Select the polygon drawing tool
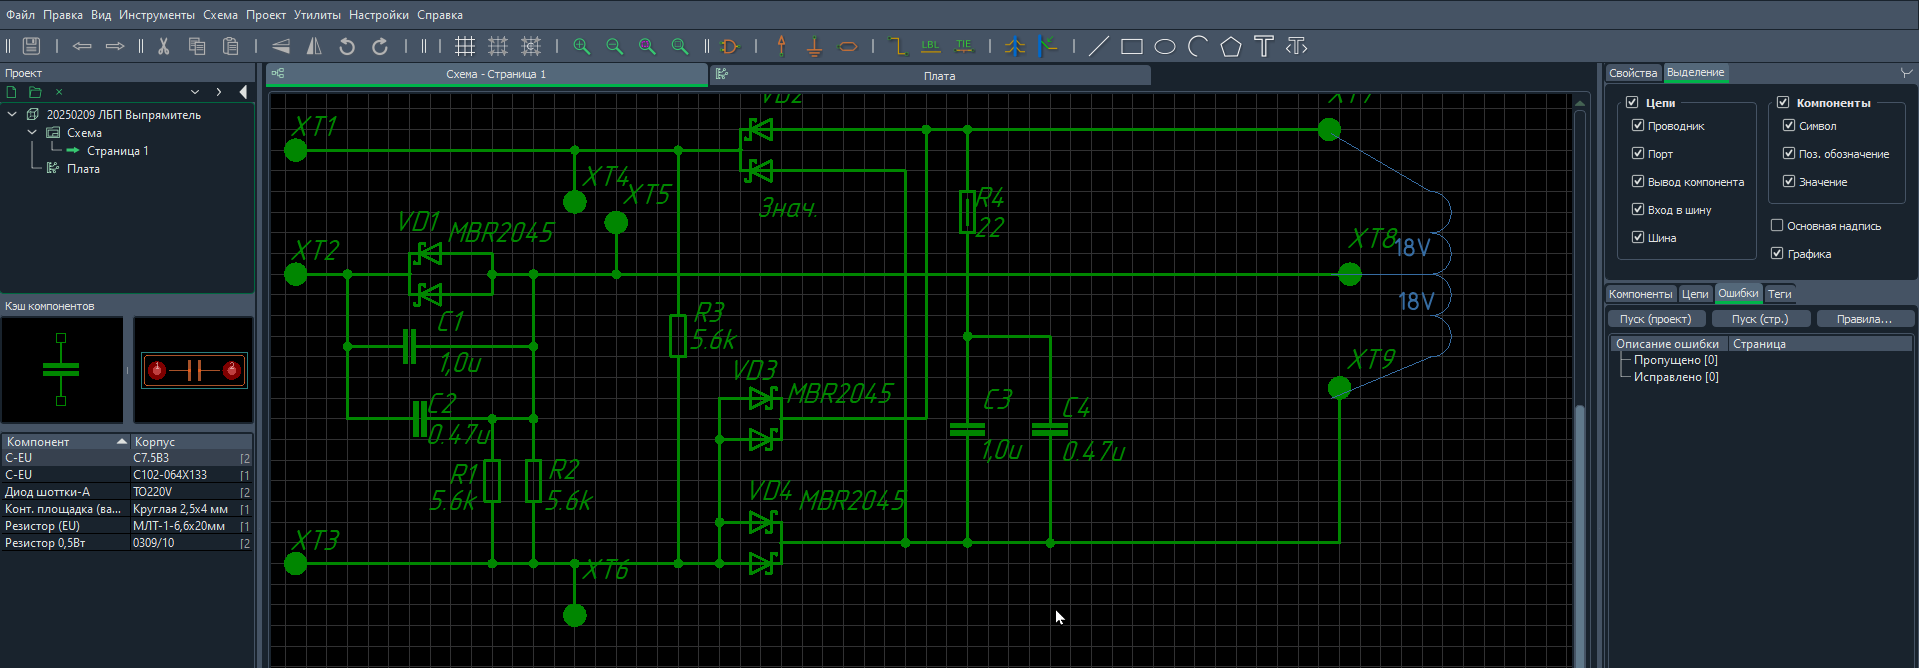The width and height of the screenshot is (1919, 668). 1231,46
